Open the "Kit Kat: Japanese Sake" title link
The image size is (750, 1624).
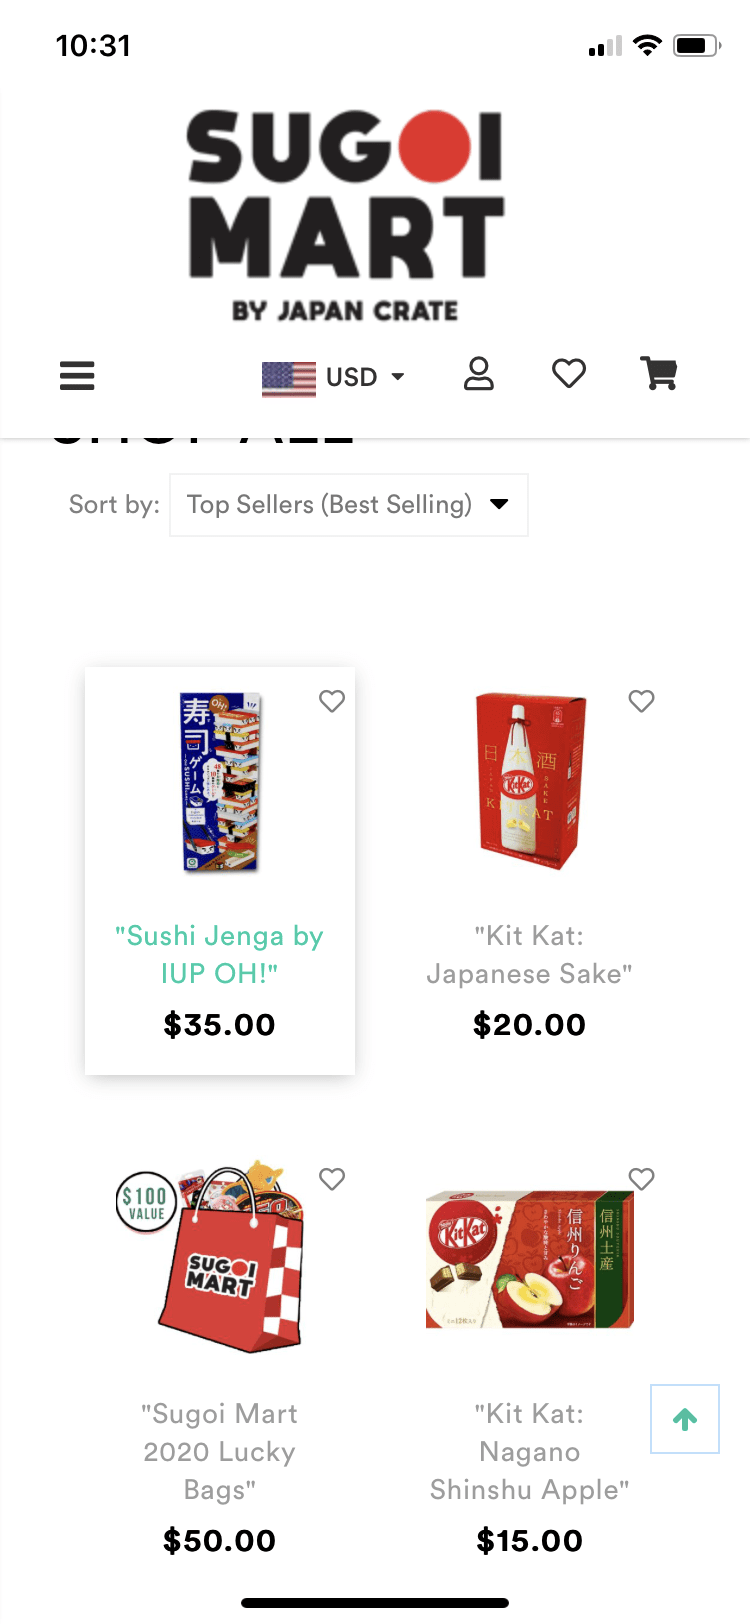click(529, 954)
